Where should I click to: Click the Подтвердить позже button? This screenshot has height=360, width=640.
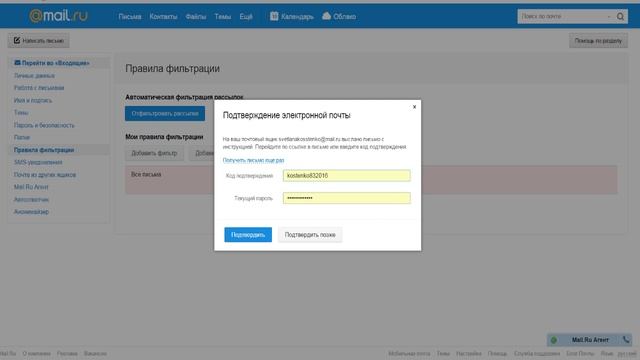(x=310, y=235)
